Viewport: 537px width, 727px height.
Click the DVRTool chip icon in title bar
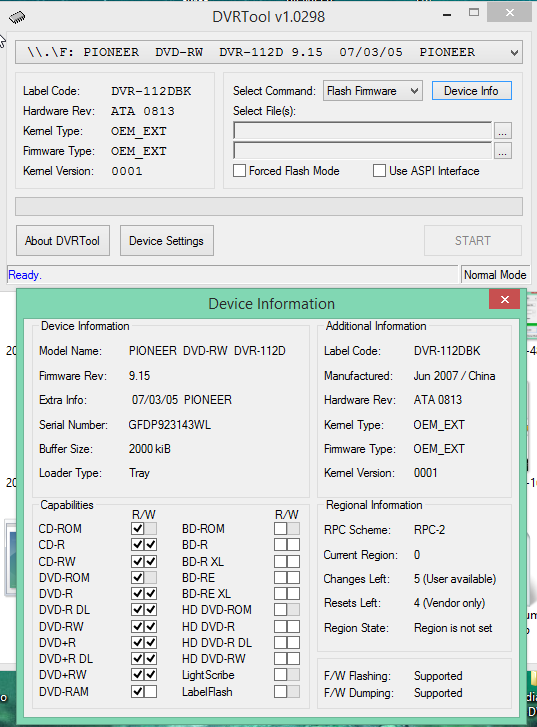pyautogui.click(x=17, y=18)
